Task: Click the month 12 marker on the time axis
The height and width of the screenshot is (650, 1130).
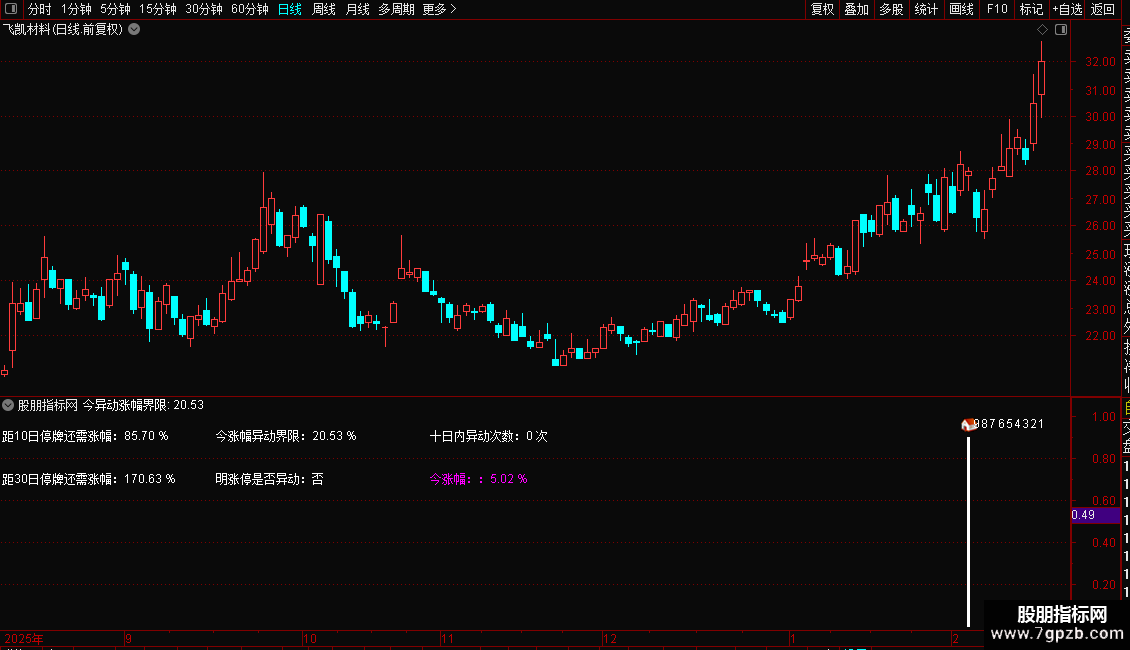Action: (610, 638)
